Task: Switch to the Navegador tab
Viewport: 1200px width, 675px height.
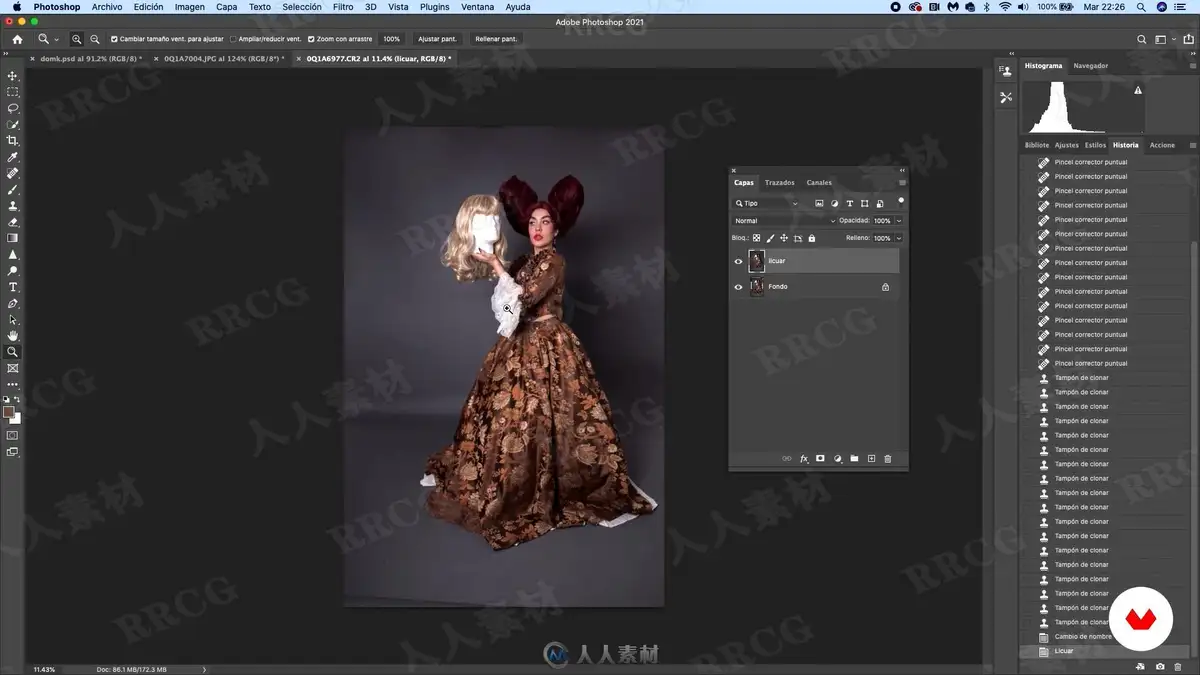Action: pos(1091,66)
